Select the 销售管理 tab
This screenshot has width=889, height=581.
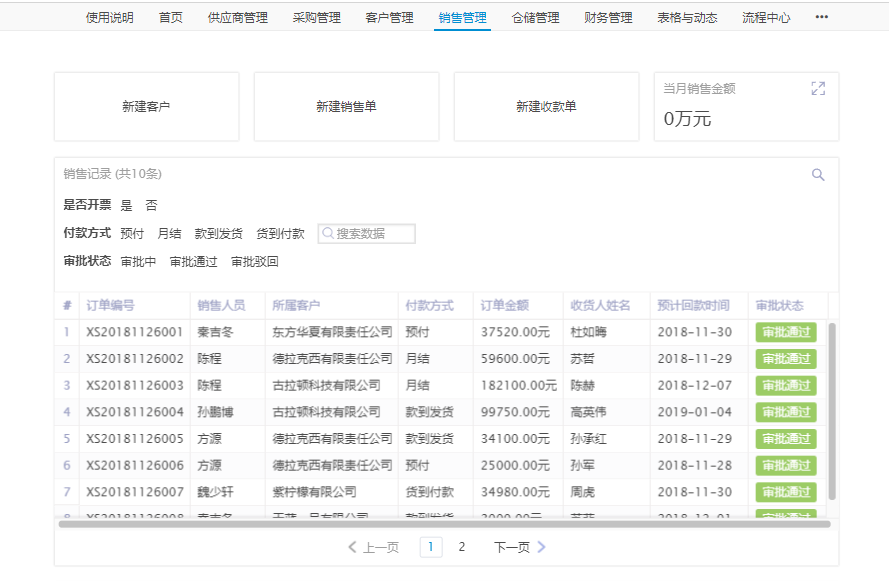(462, 18)
